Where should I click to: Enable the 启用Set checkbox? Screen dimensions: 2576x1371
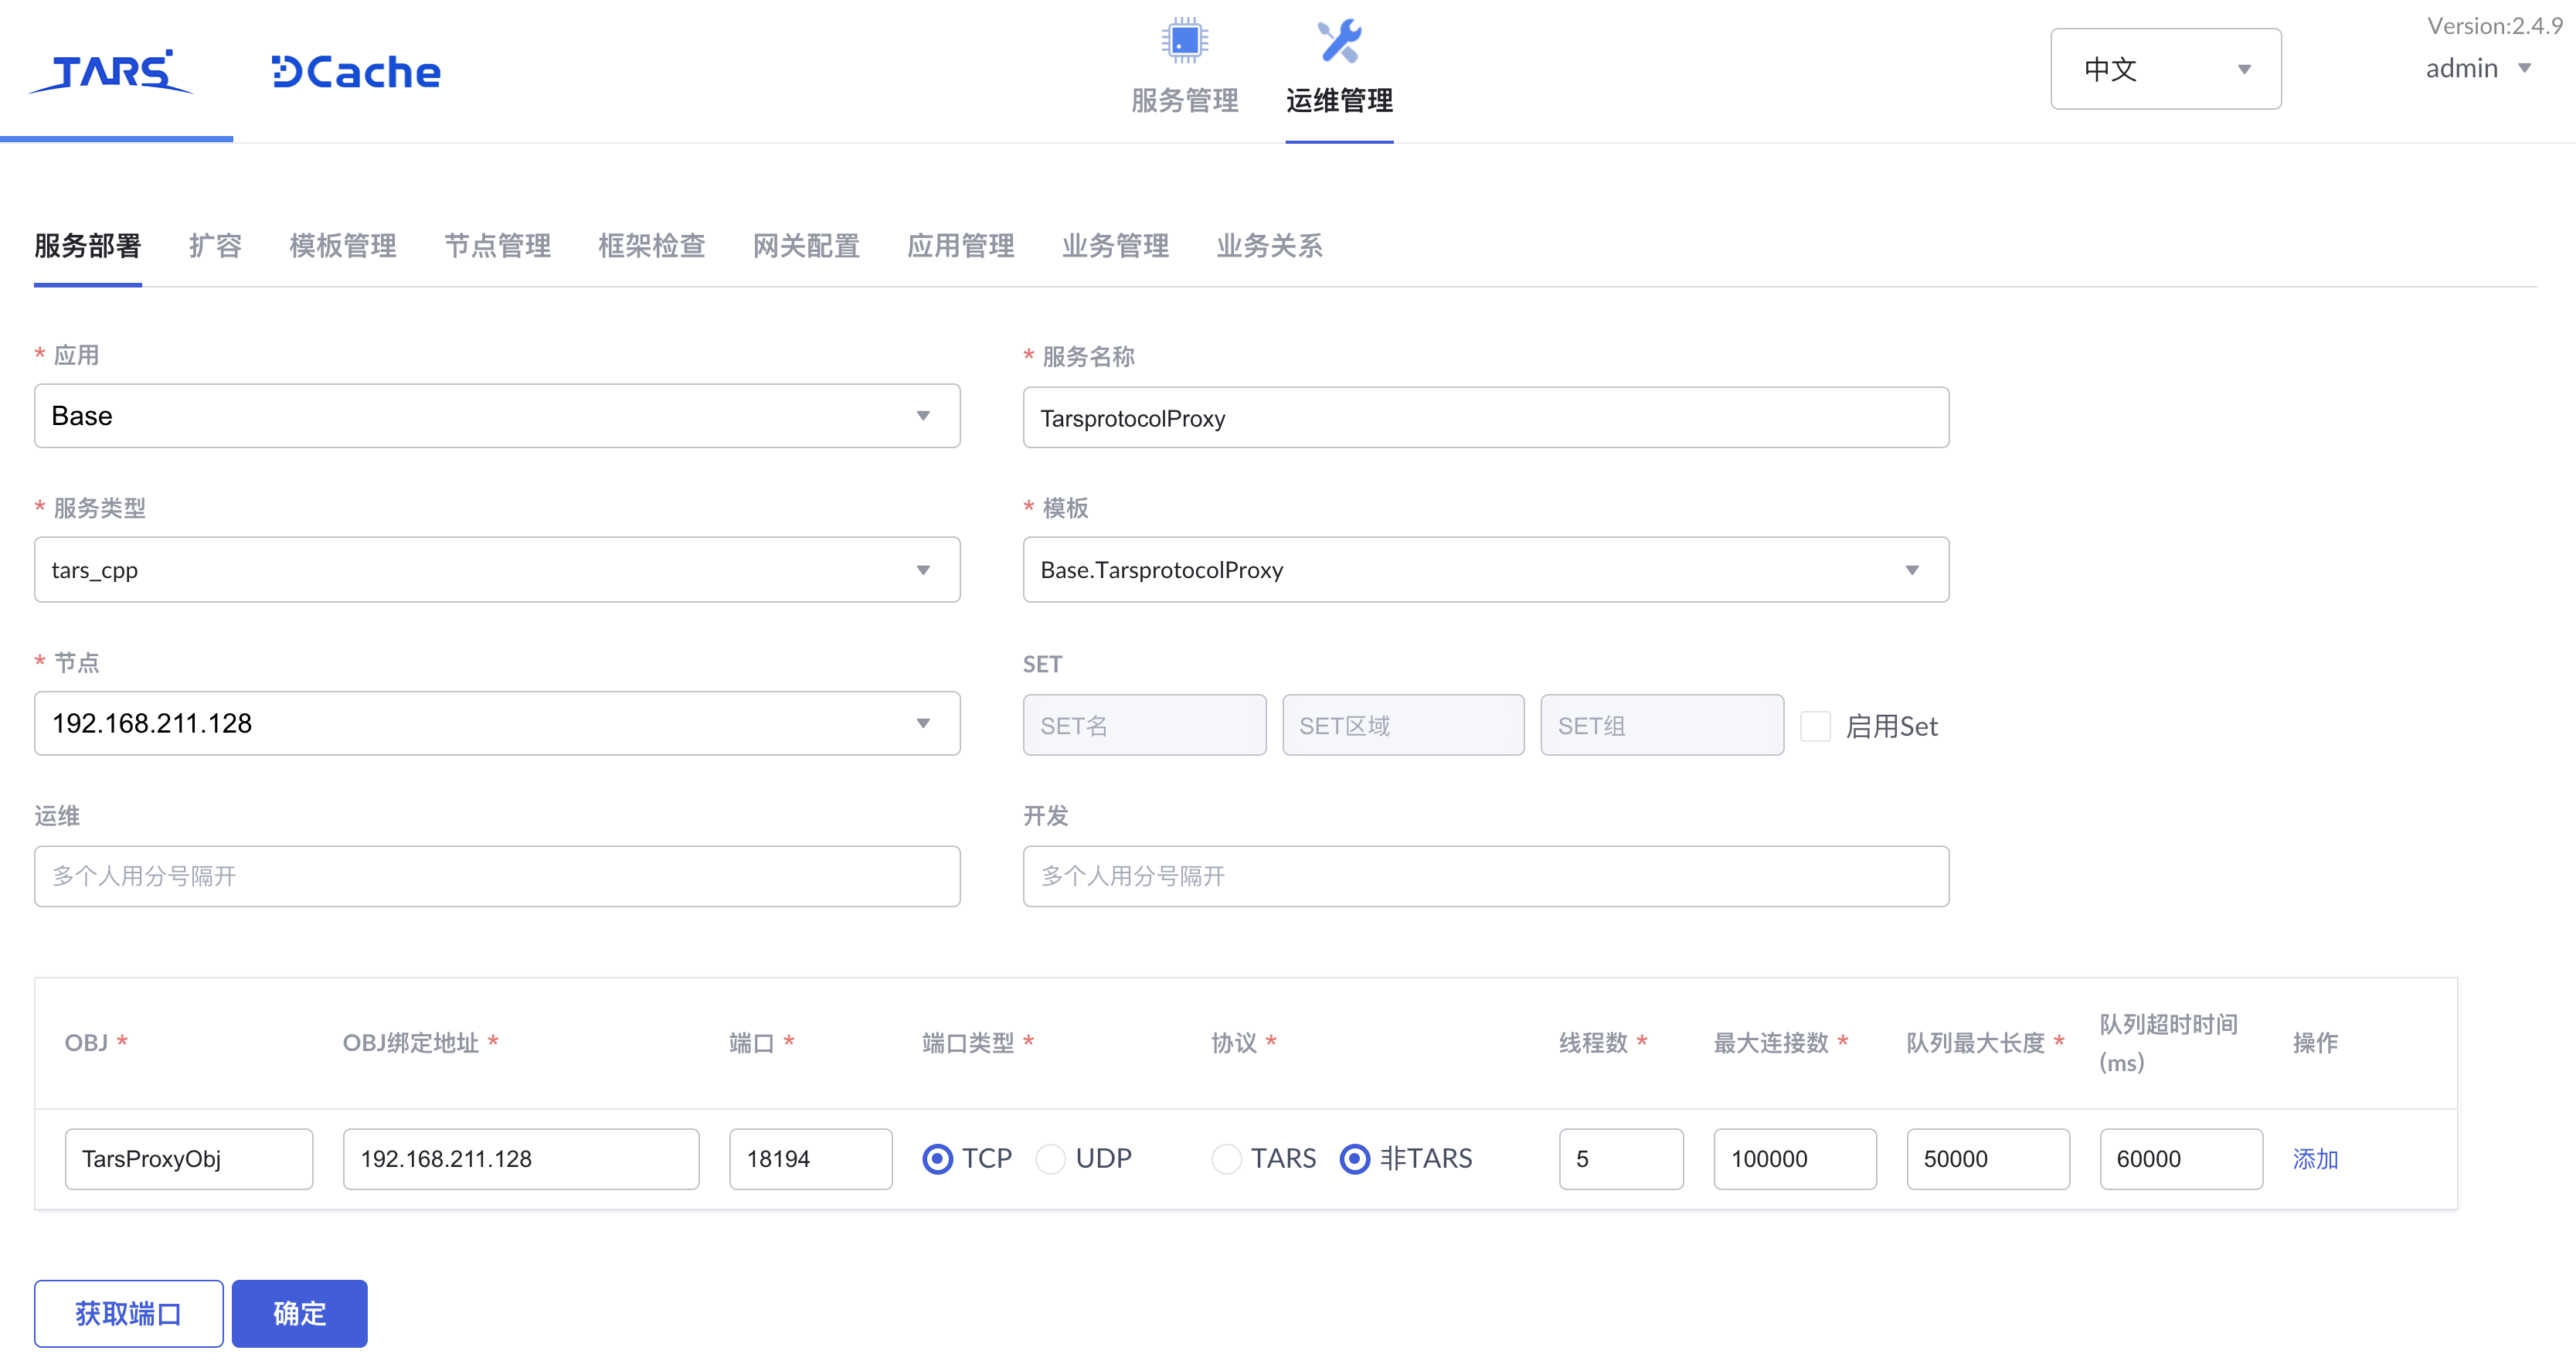point(1815,726)
